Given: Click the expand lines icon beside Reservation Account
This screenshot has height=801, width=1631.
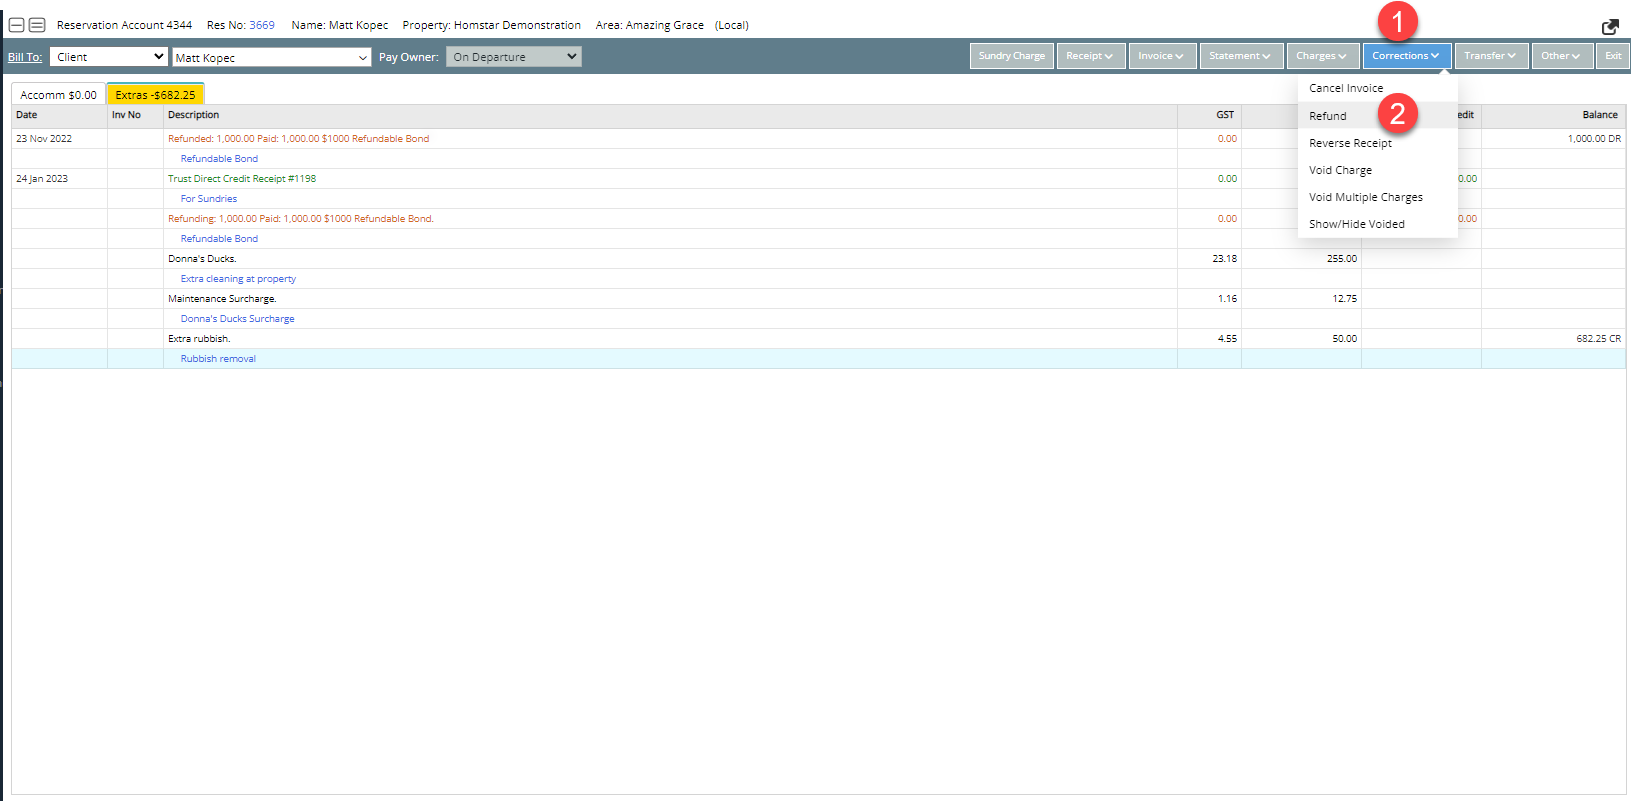Looking at the screenshot, I should pyautogui.click(x=37, y=25).
